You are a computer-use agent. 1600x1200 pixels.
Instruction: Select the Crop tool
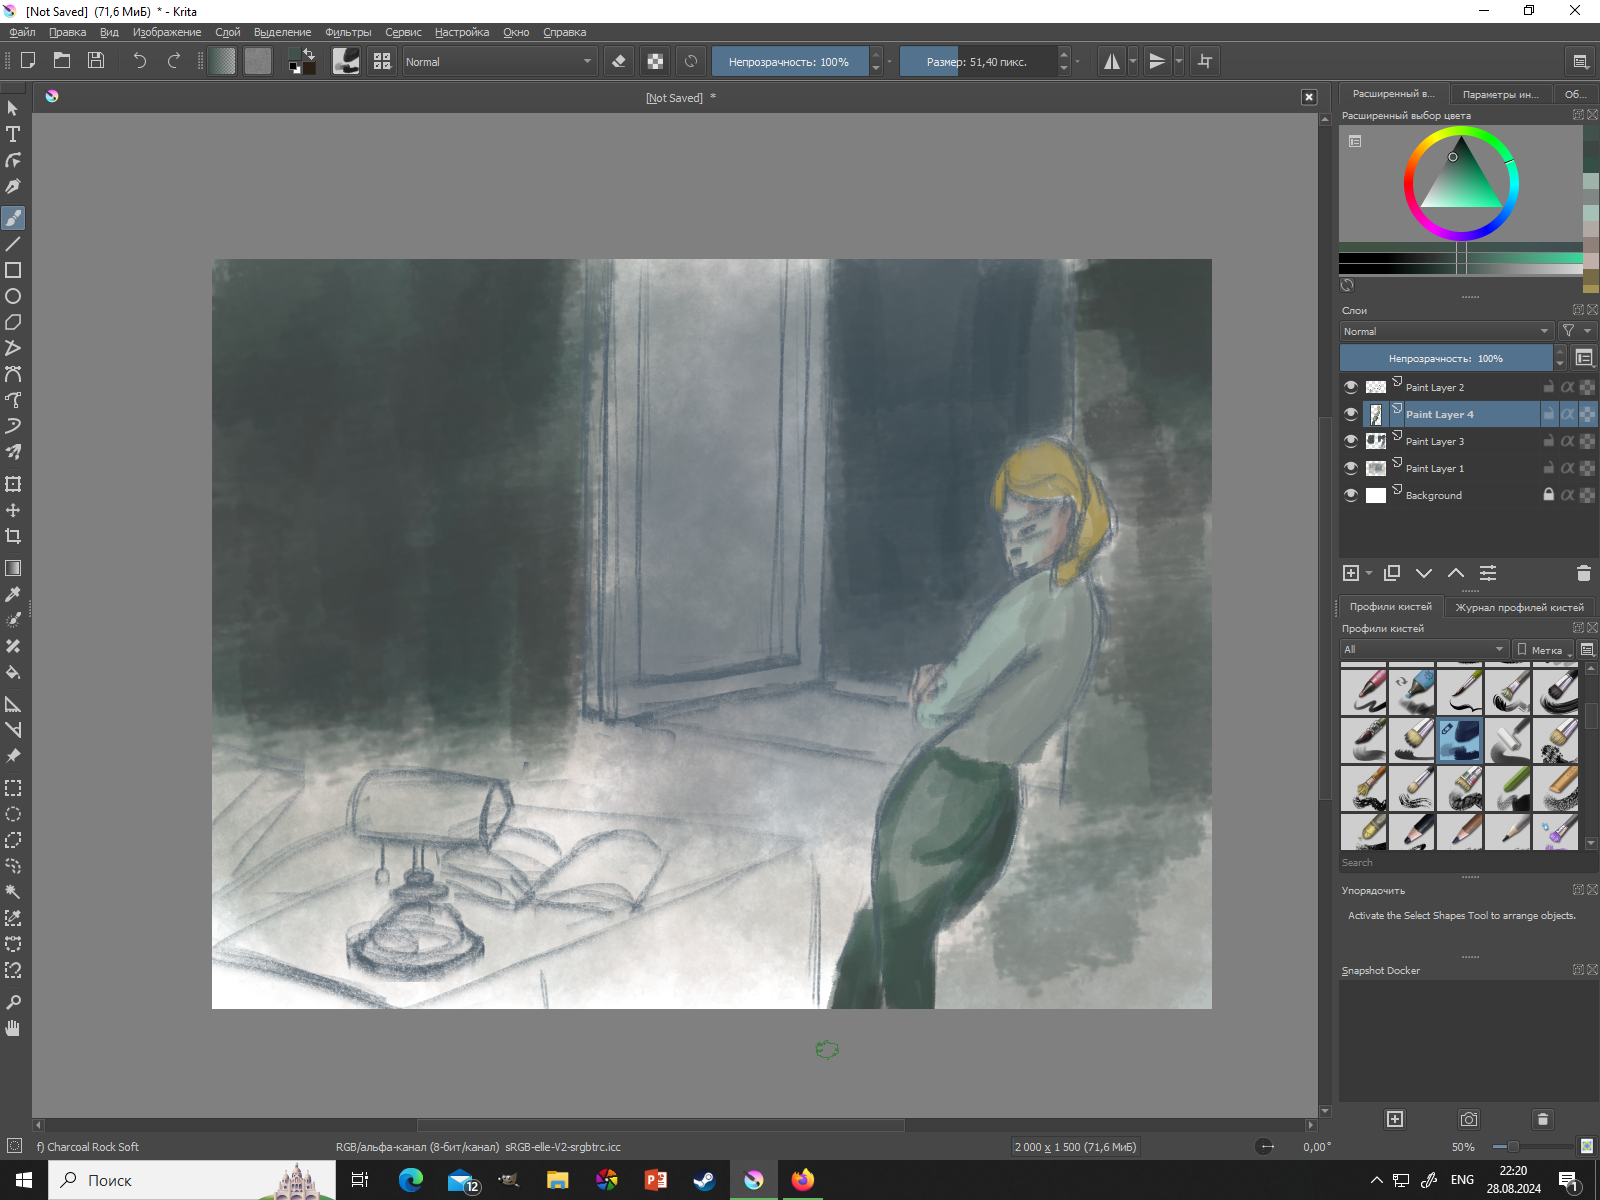click(13, 536)
